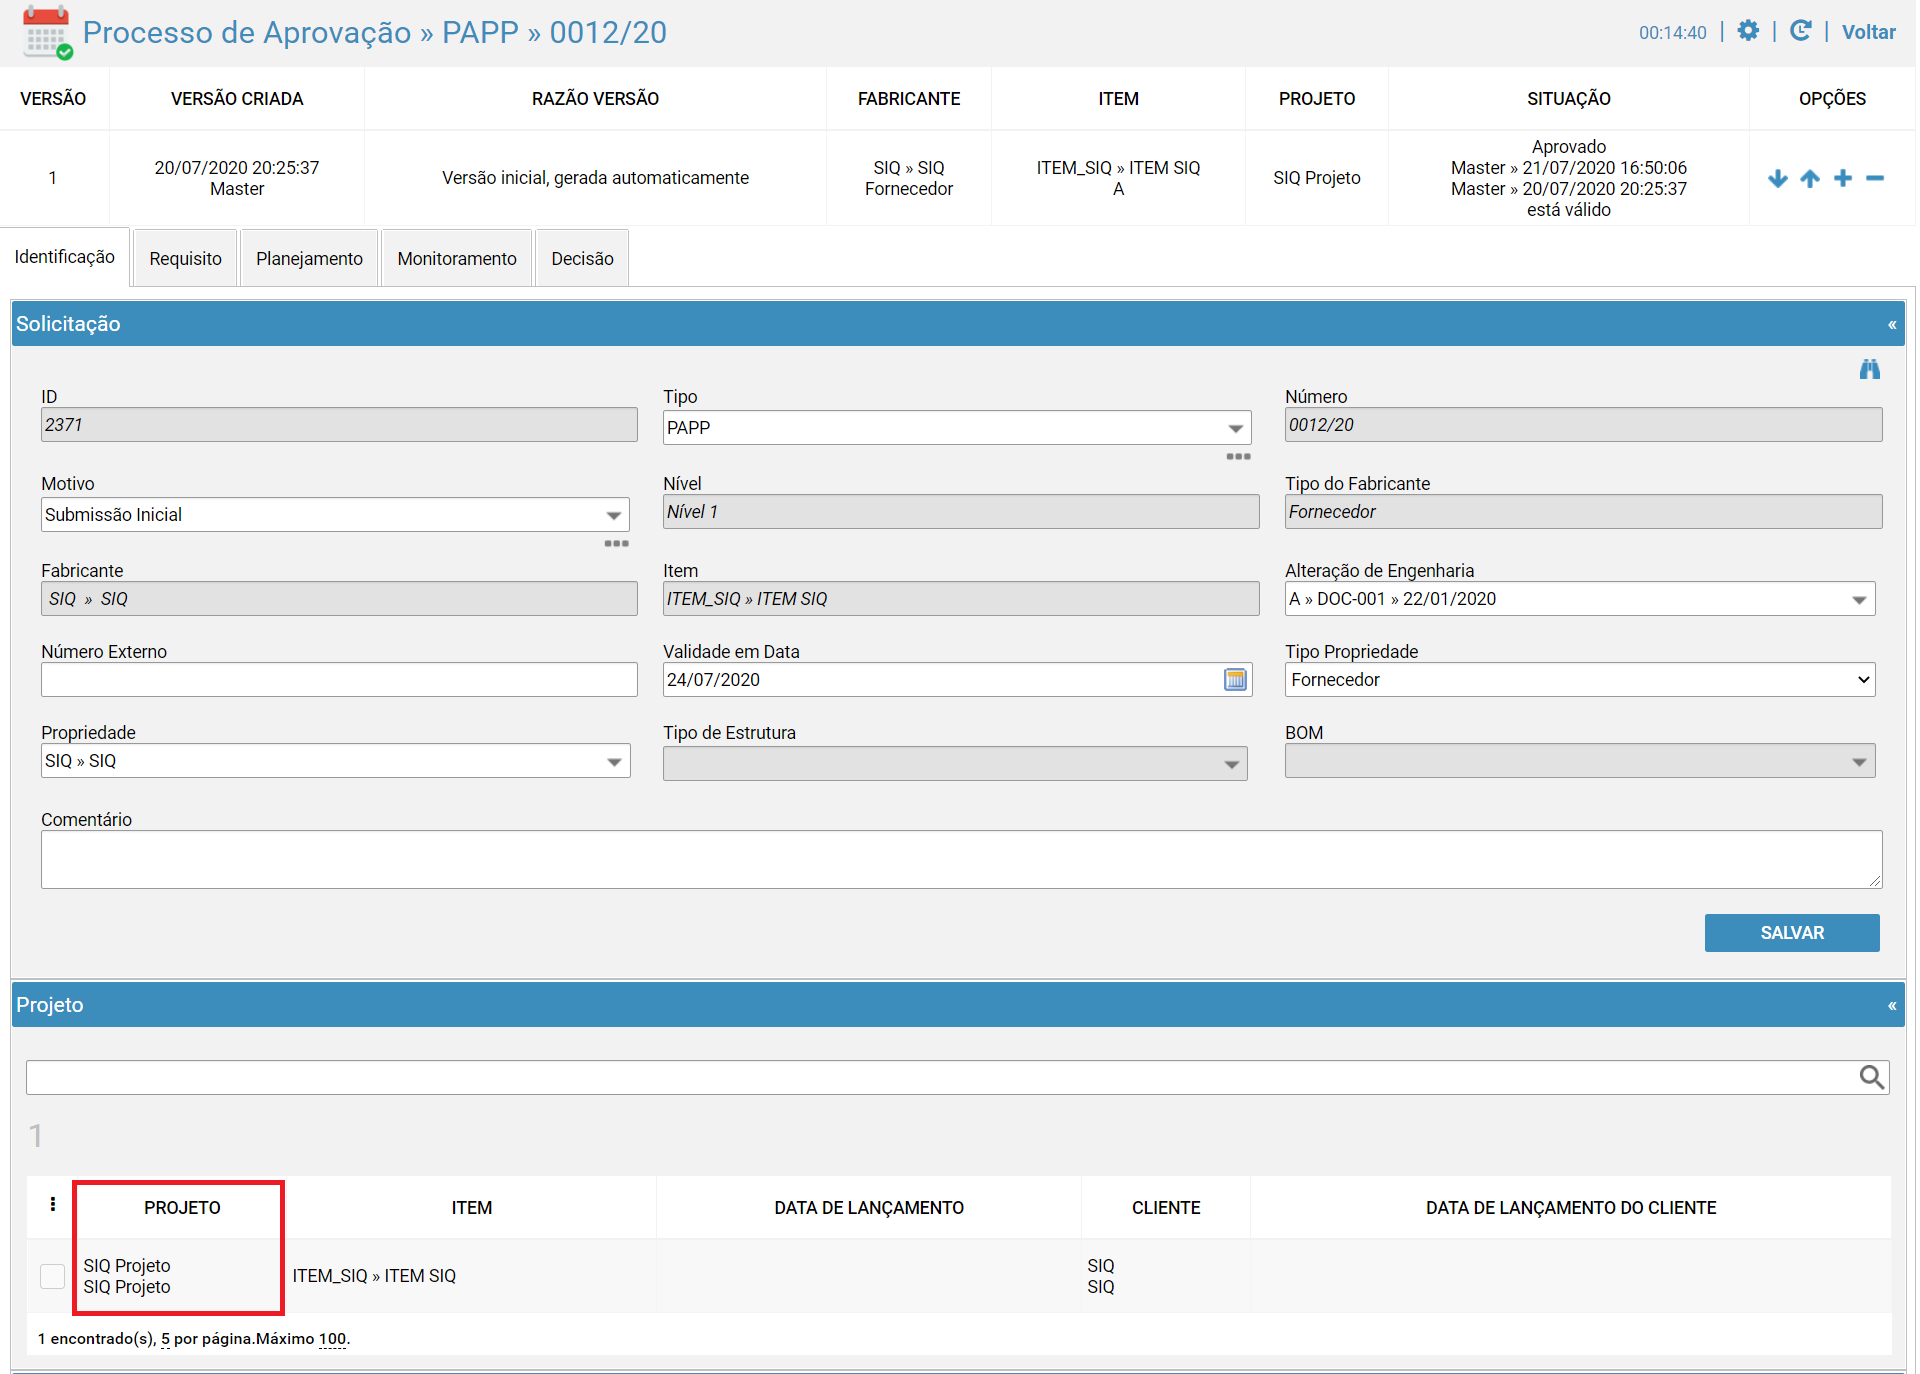Click 'Versão inicial, gerada automaticamente' cell
This screenshot has width=1920, height=1374.
pos(595,178)
